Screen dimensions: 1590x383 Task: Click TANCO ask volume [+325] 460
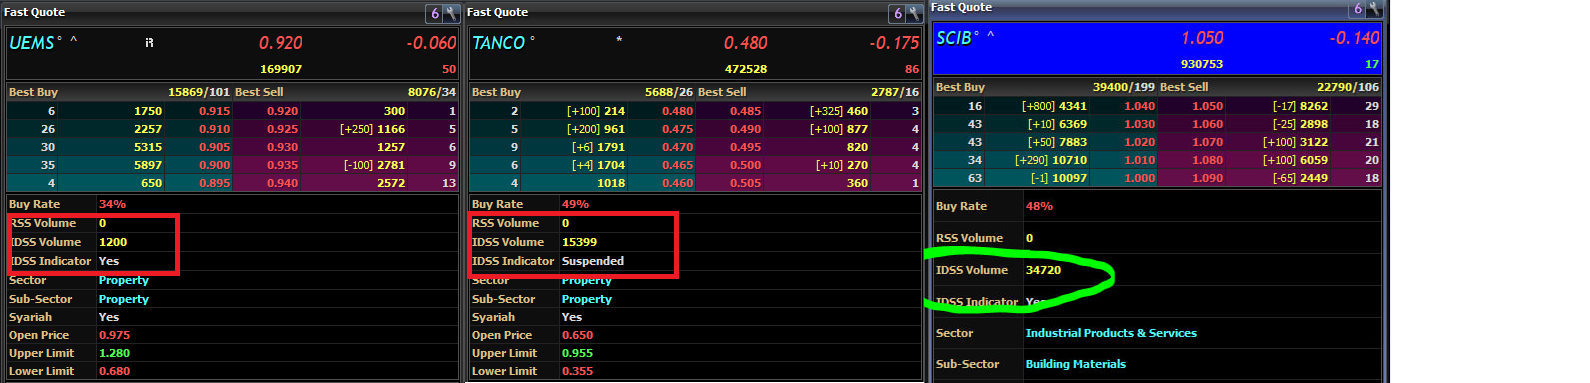839,111
